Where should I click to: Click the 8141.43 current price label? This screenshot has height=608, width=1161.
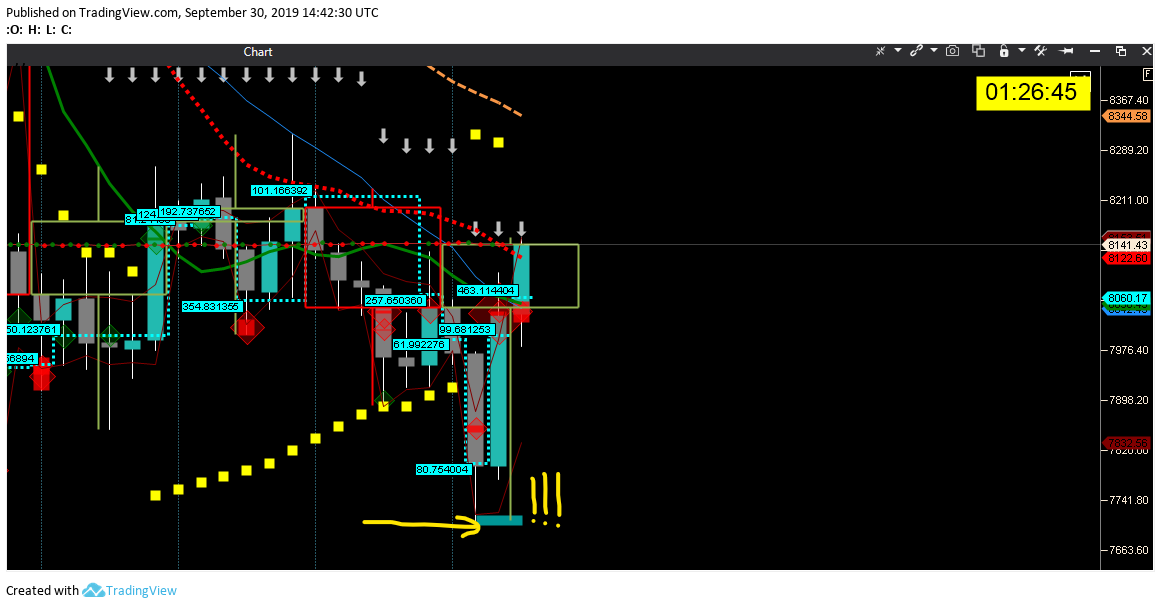tap(1127, 245)
